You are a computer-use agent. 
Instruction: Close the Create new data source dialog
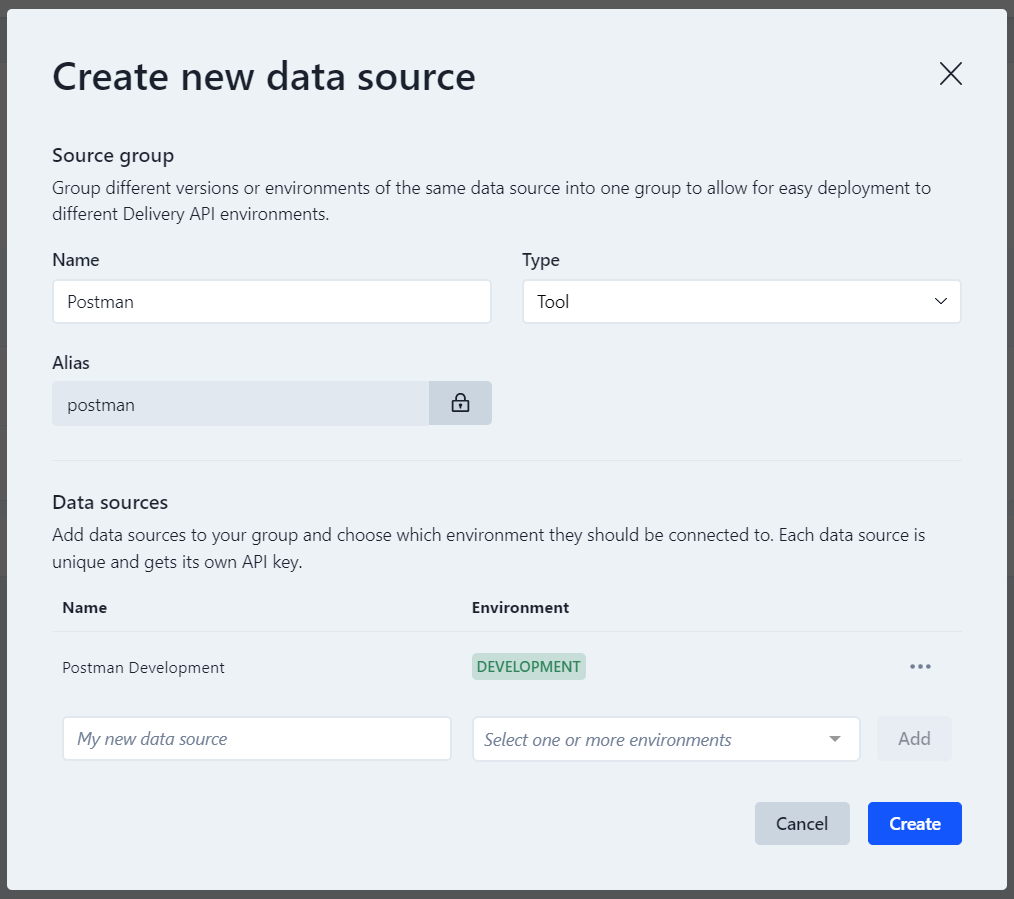[x=950, y=74]
